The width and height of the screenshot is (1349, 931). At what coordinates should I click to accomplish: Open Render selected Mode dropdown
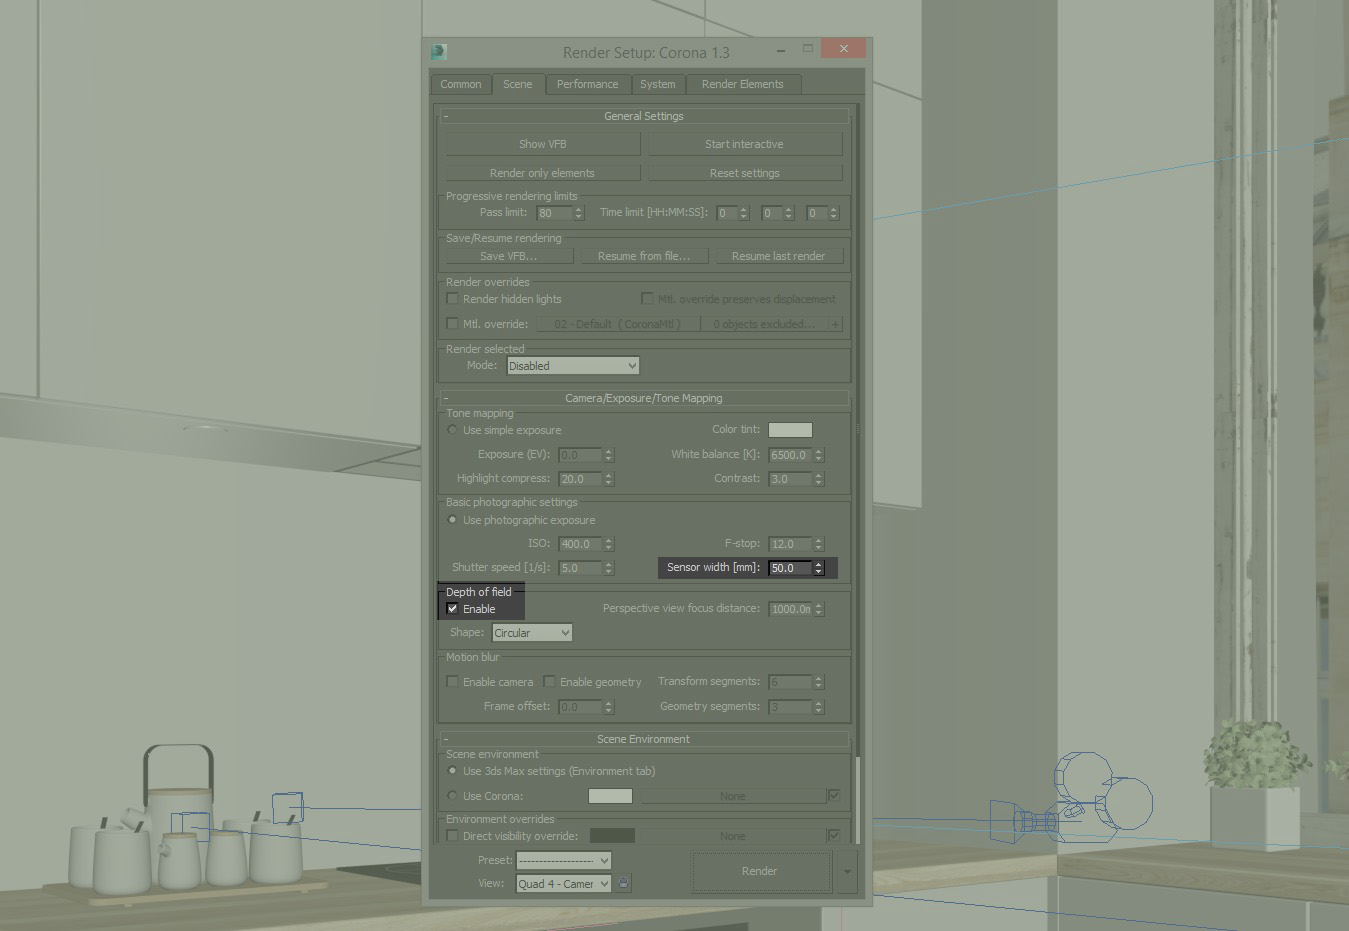click(572, 366)
